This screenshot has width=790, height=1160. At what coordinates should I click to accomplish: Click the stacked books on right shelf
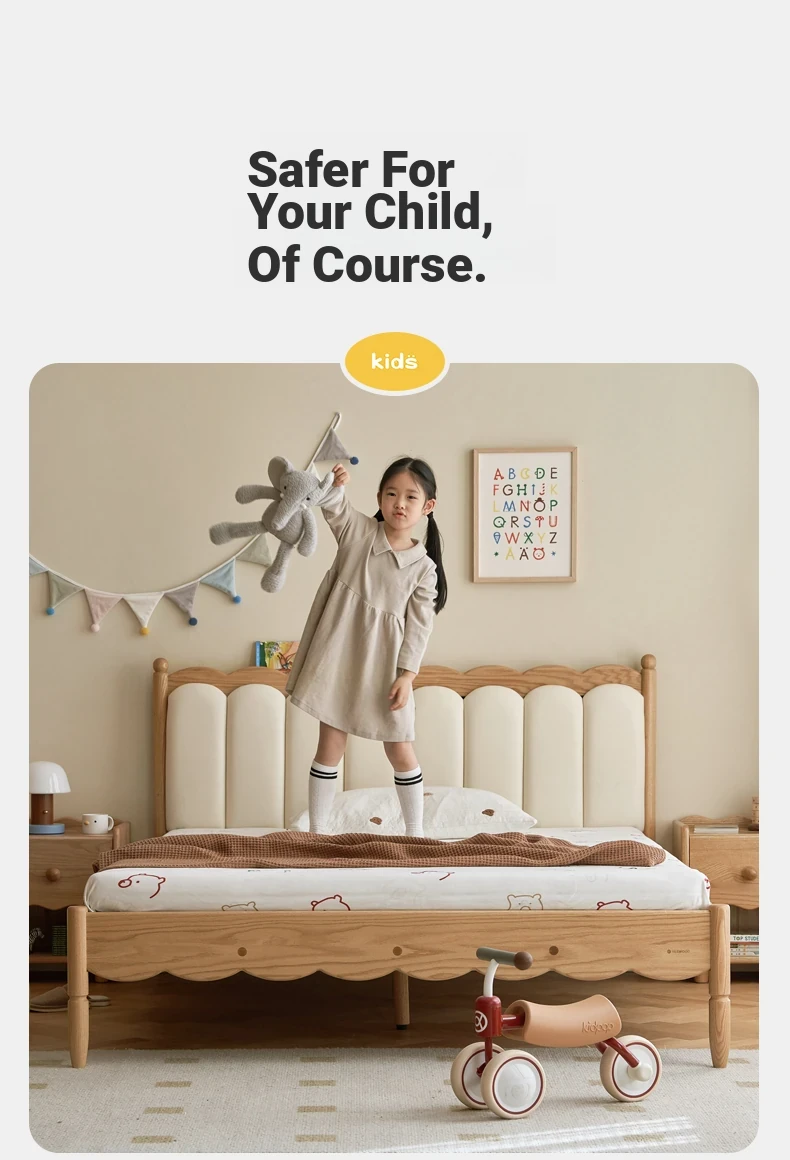(x=744, y=946)
